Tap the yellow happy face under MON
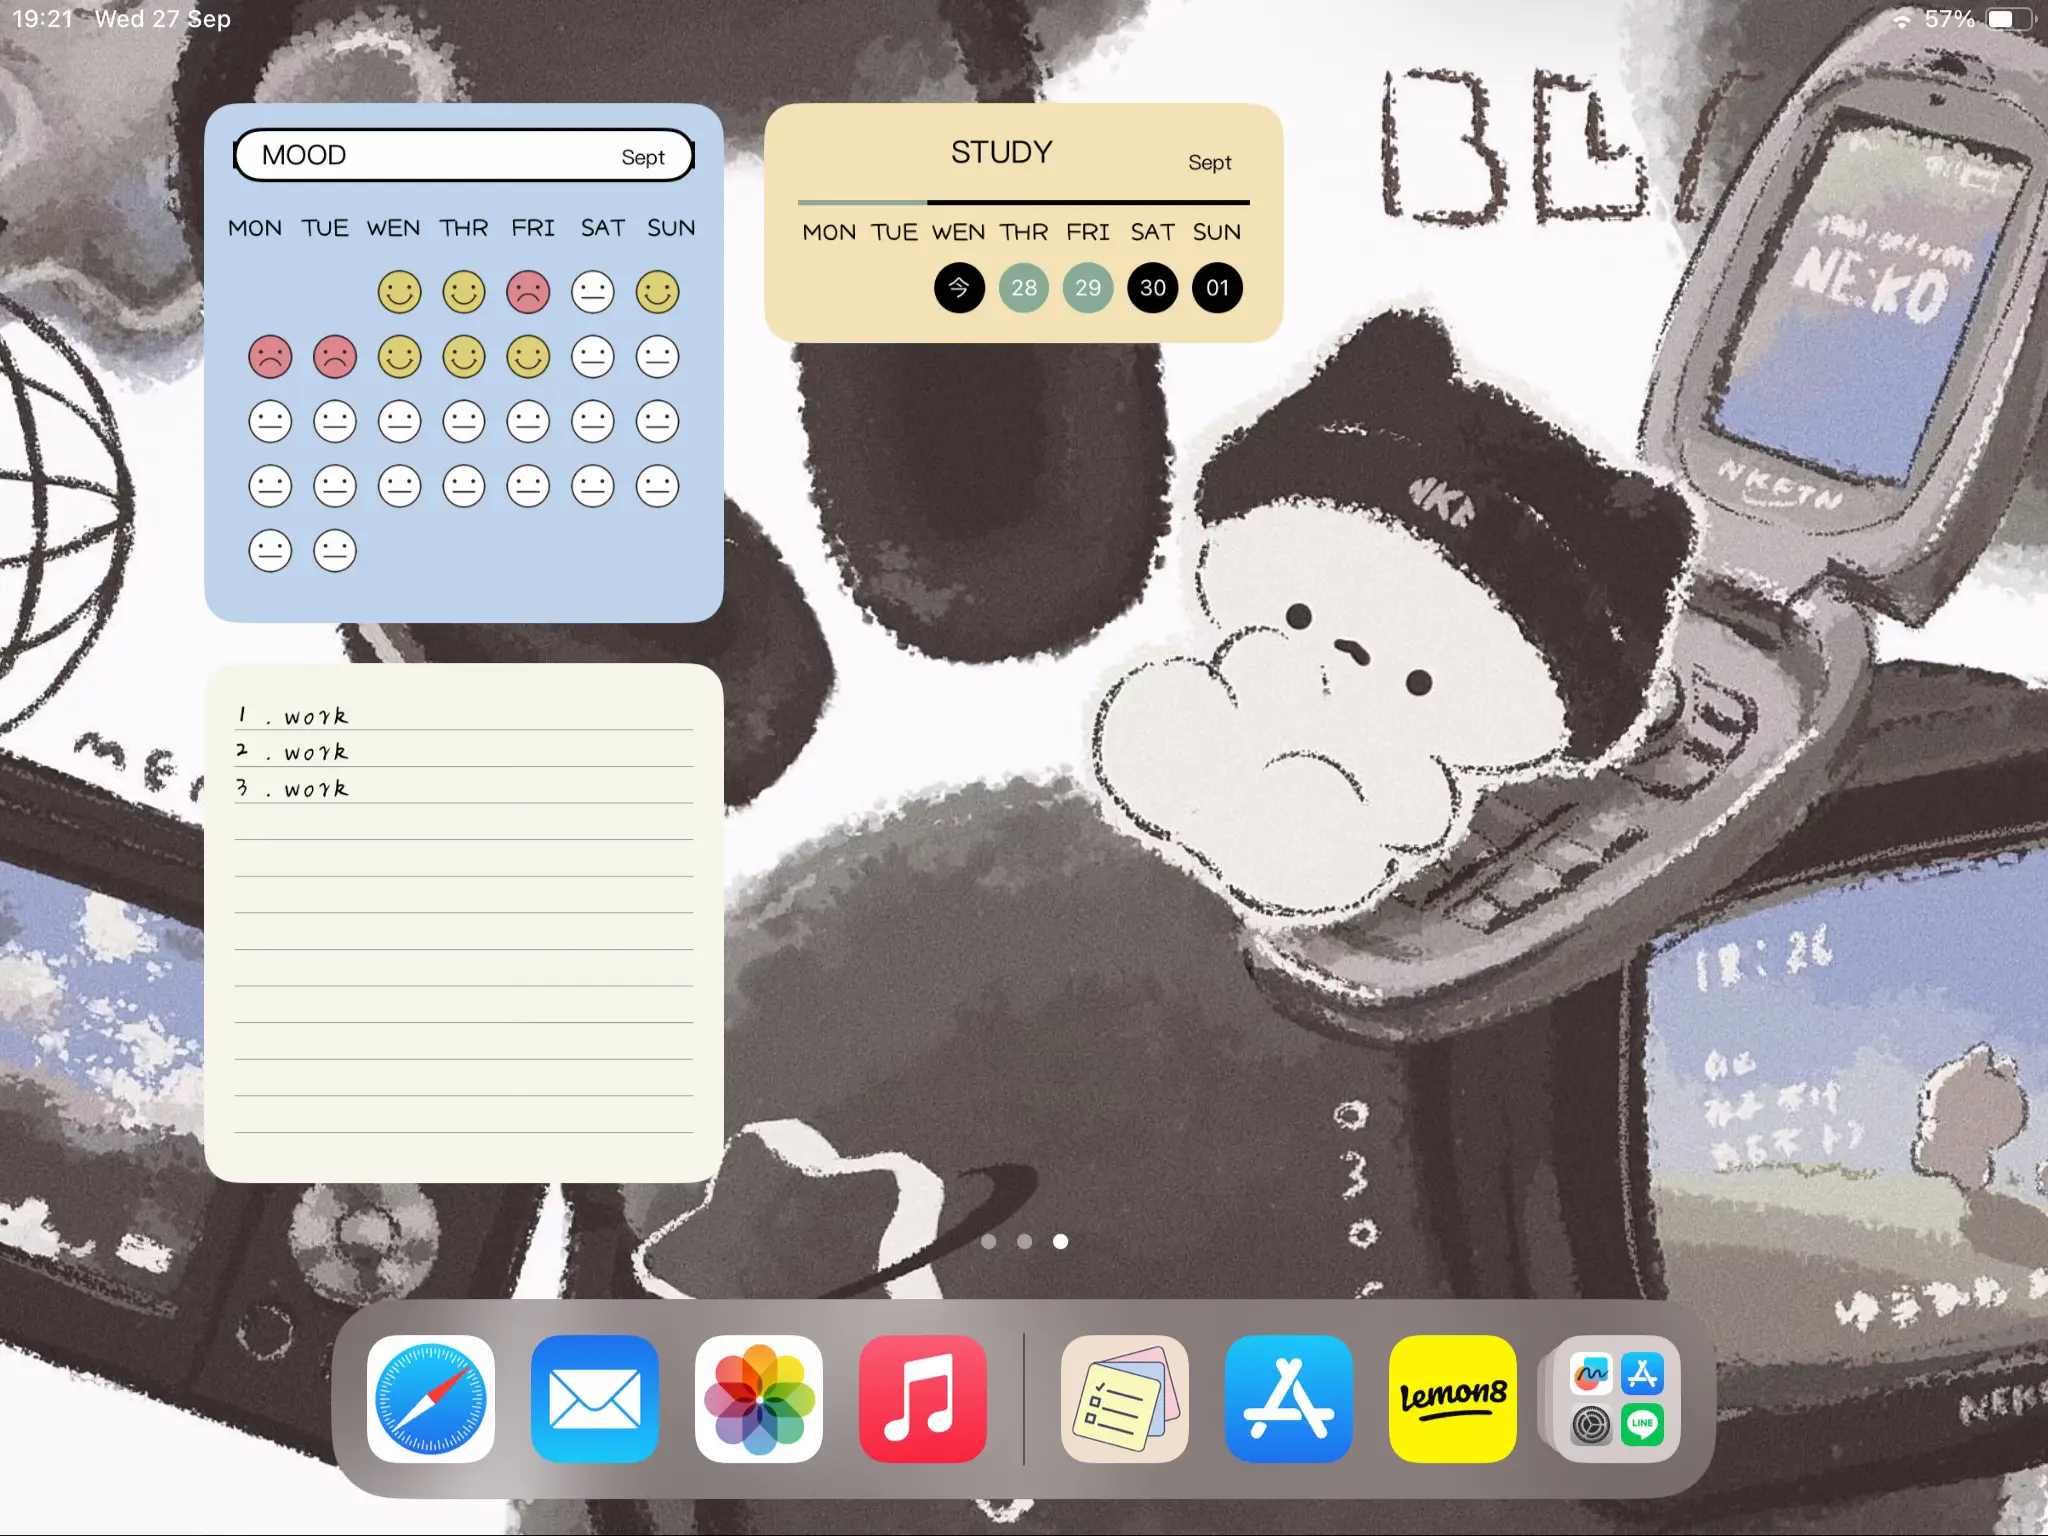The height and width of the screenshot is (1536, 2048). click(399, 292)
